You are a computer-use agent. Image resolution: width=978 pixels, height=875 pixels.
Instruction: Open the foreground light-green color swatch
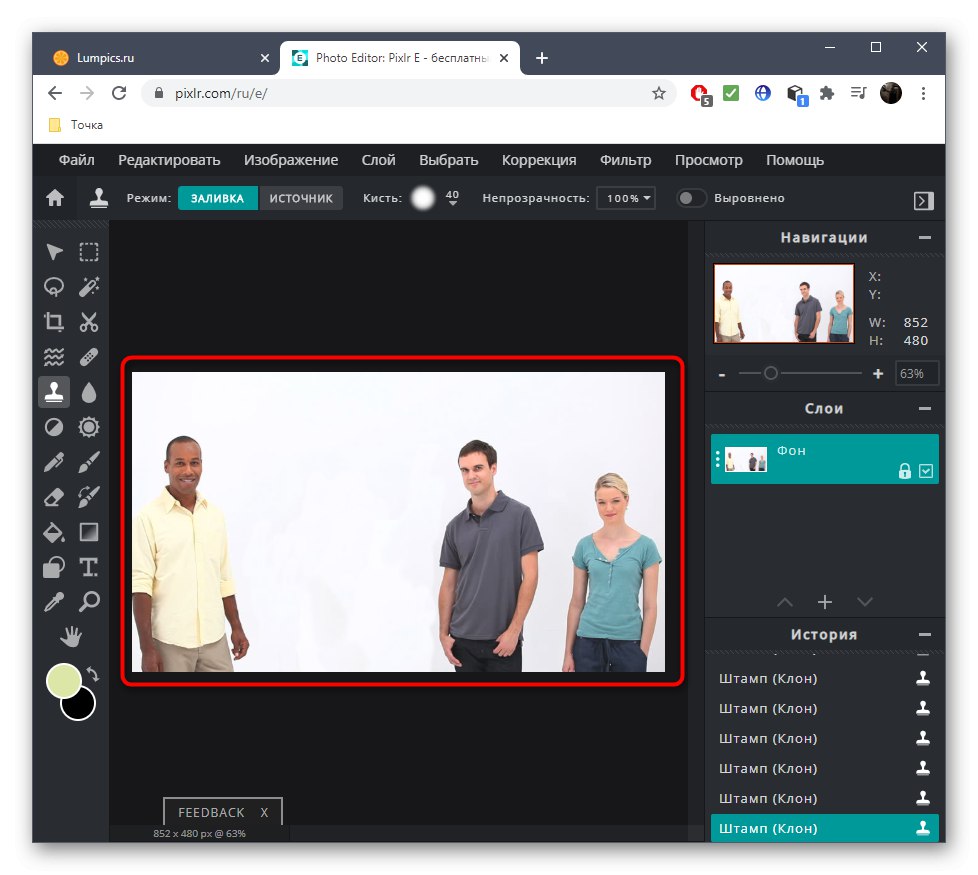coord(64,680)
